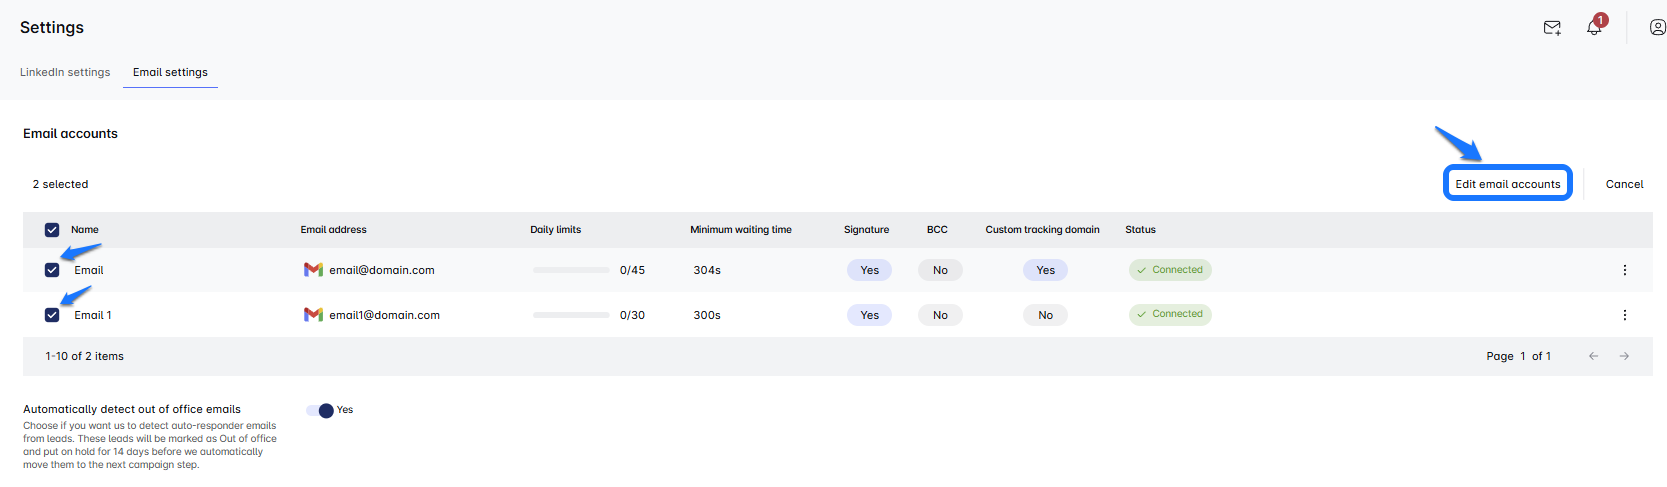Viewport: 1667px width, 487px height.
Task: Uncheck the Email account checkbox
Action: click(52, 270)
